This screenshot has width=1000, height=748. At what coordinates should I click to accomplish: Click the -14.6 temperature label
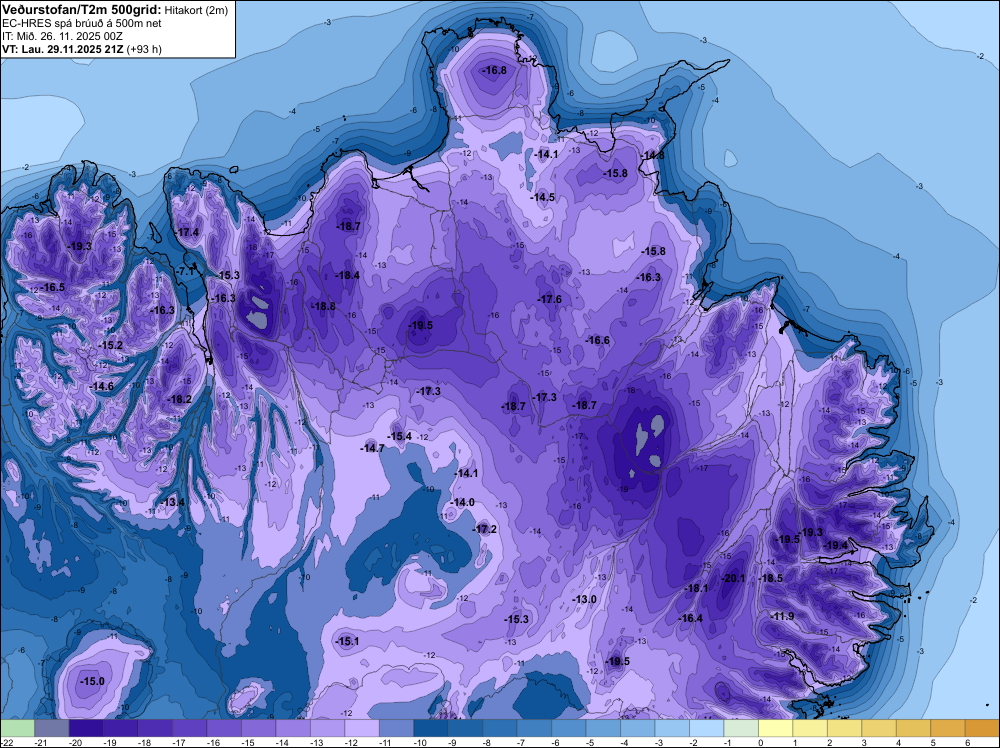tap(101, 386)
